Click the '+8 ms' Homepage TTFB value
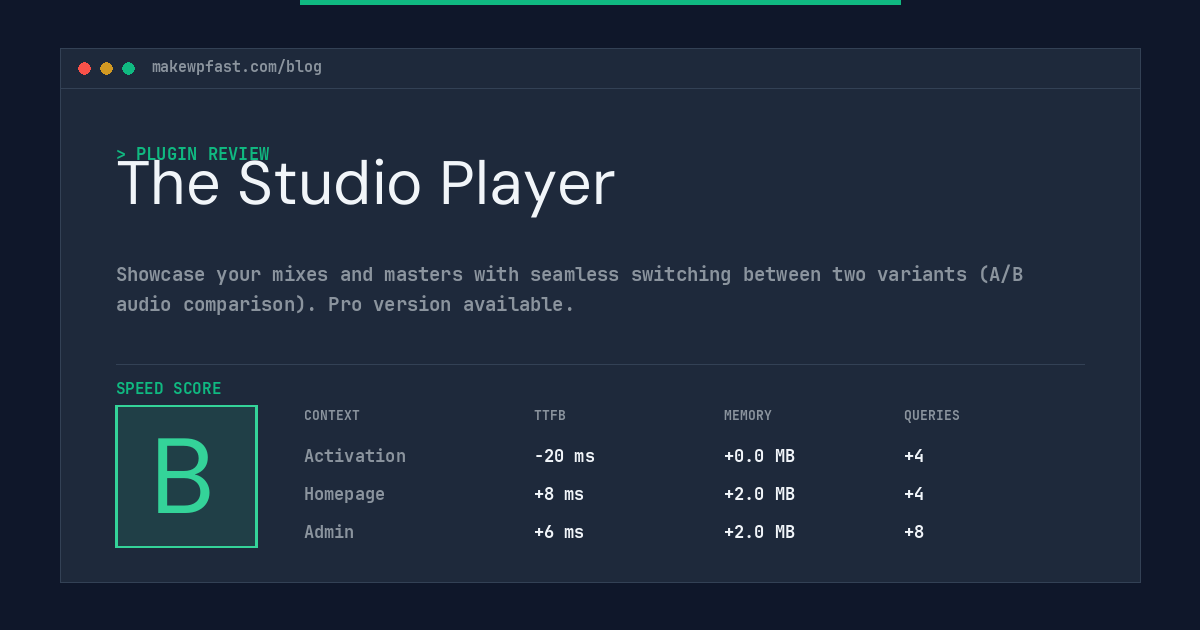This screenshot has width=1200, height=630. click(559, 494)
